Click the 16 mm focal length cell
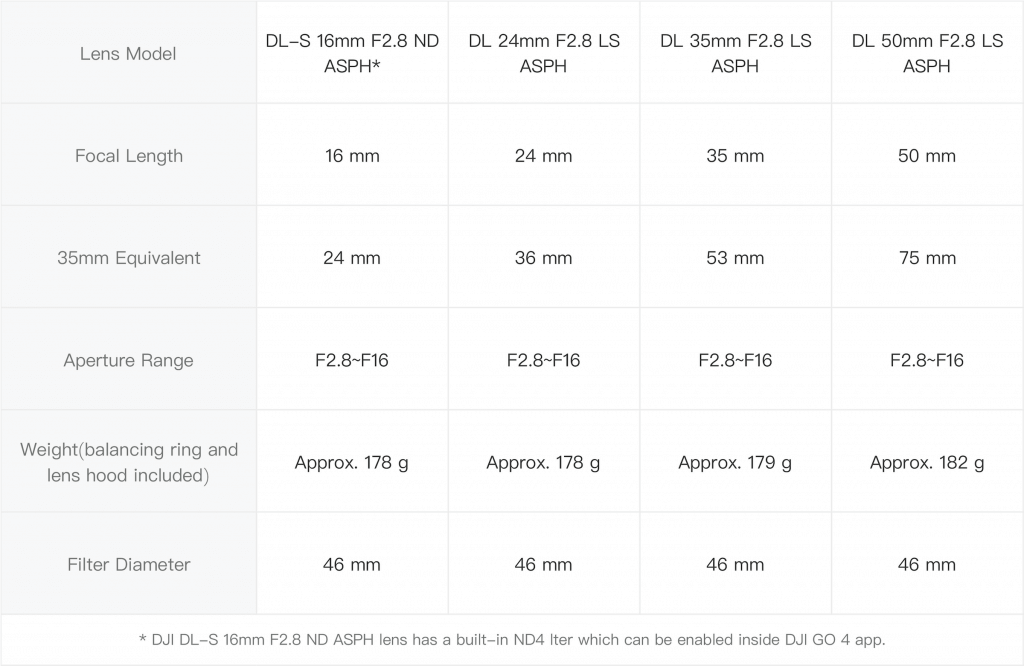1024x666 pixels. 352,156
